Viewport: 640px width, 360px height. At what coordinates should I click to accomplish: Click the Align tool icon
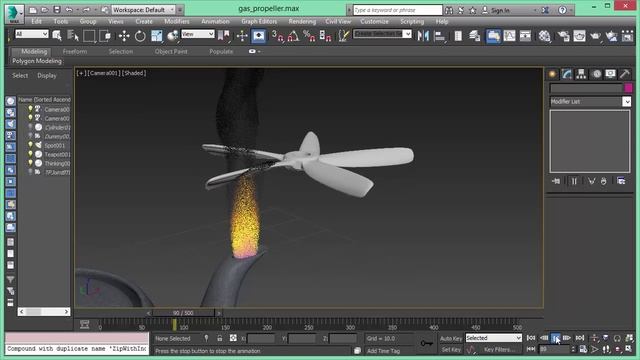[x=440, y=36]
